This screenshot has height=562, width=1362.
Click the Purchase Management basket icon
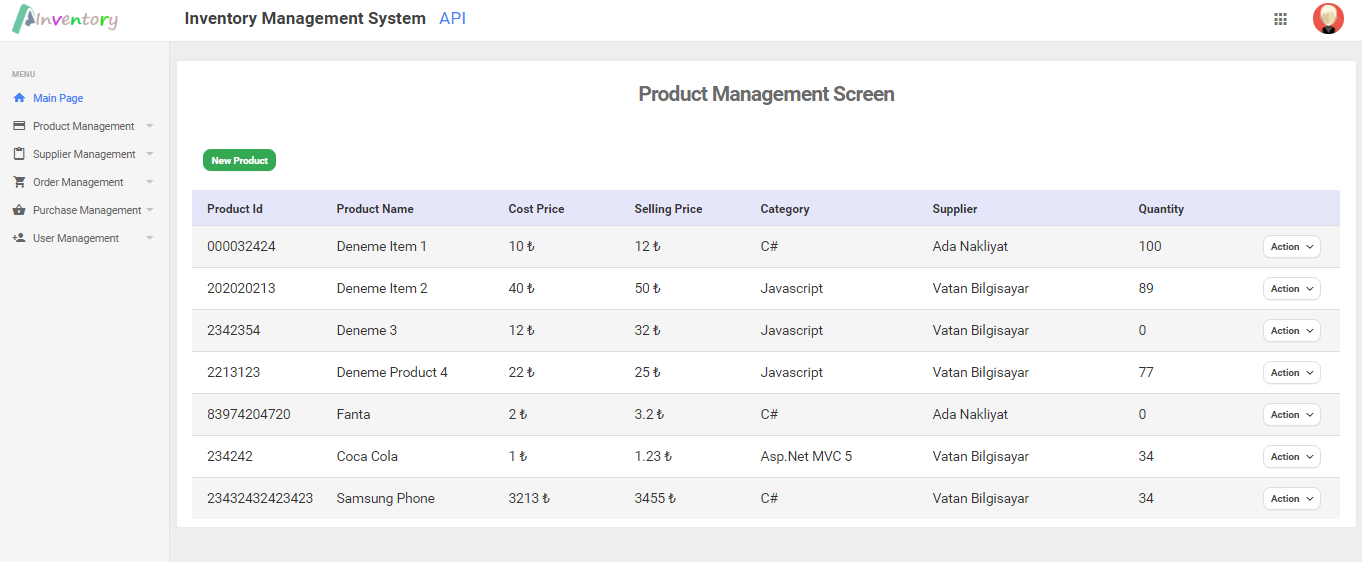pyautogui.click(x=19, y=210)
